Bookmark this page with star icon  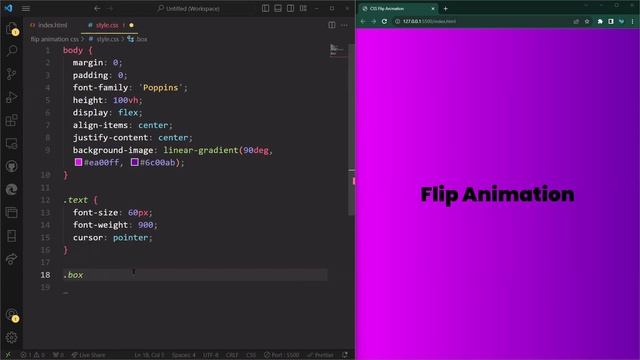(x=587, y=21)
